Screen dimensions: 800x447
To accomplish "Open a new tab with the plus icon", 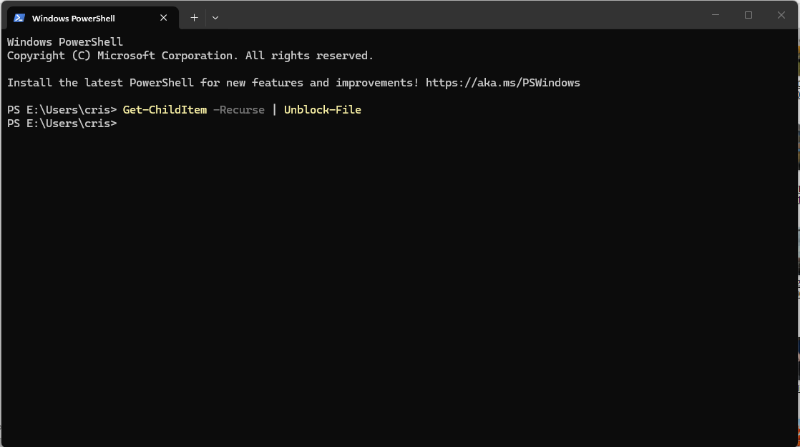I will coord(194,18).
